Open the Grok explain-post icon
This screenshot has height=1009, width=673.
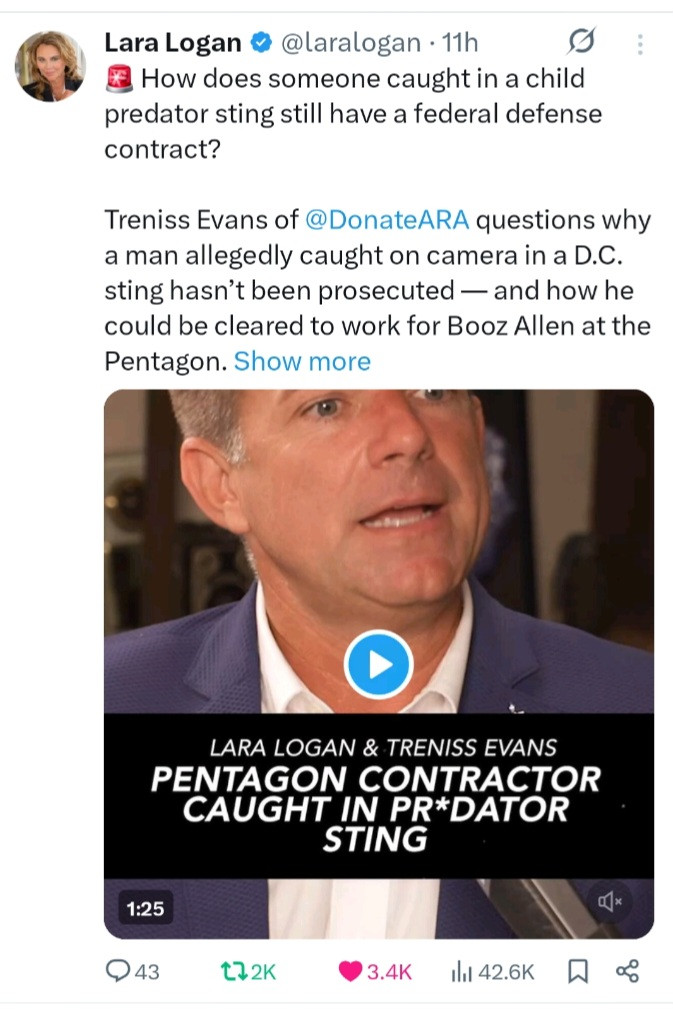click(x=580, y=43)
